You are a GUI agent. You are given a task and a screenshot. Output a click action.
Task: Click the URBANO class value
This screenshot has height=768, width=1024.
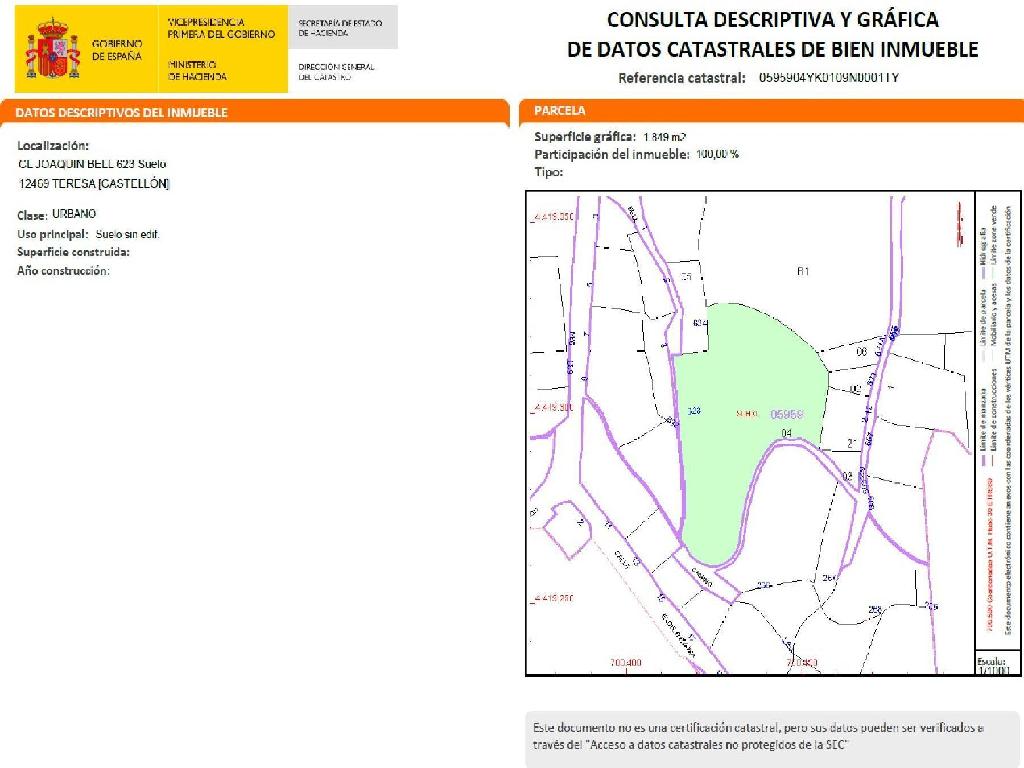[x=74, y=214]
